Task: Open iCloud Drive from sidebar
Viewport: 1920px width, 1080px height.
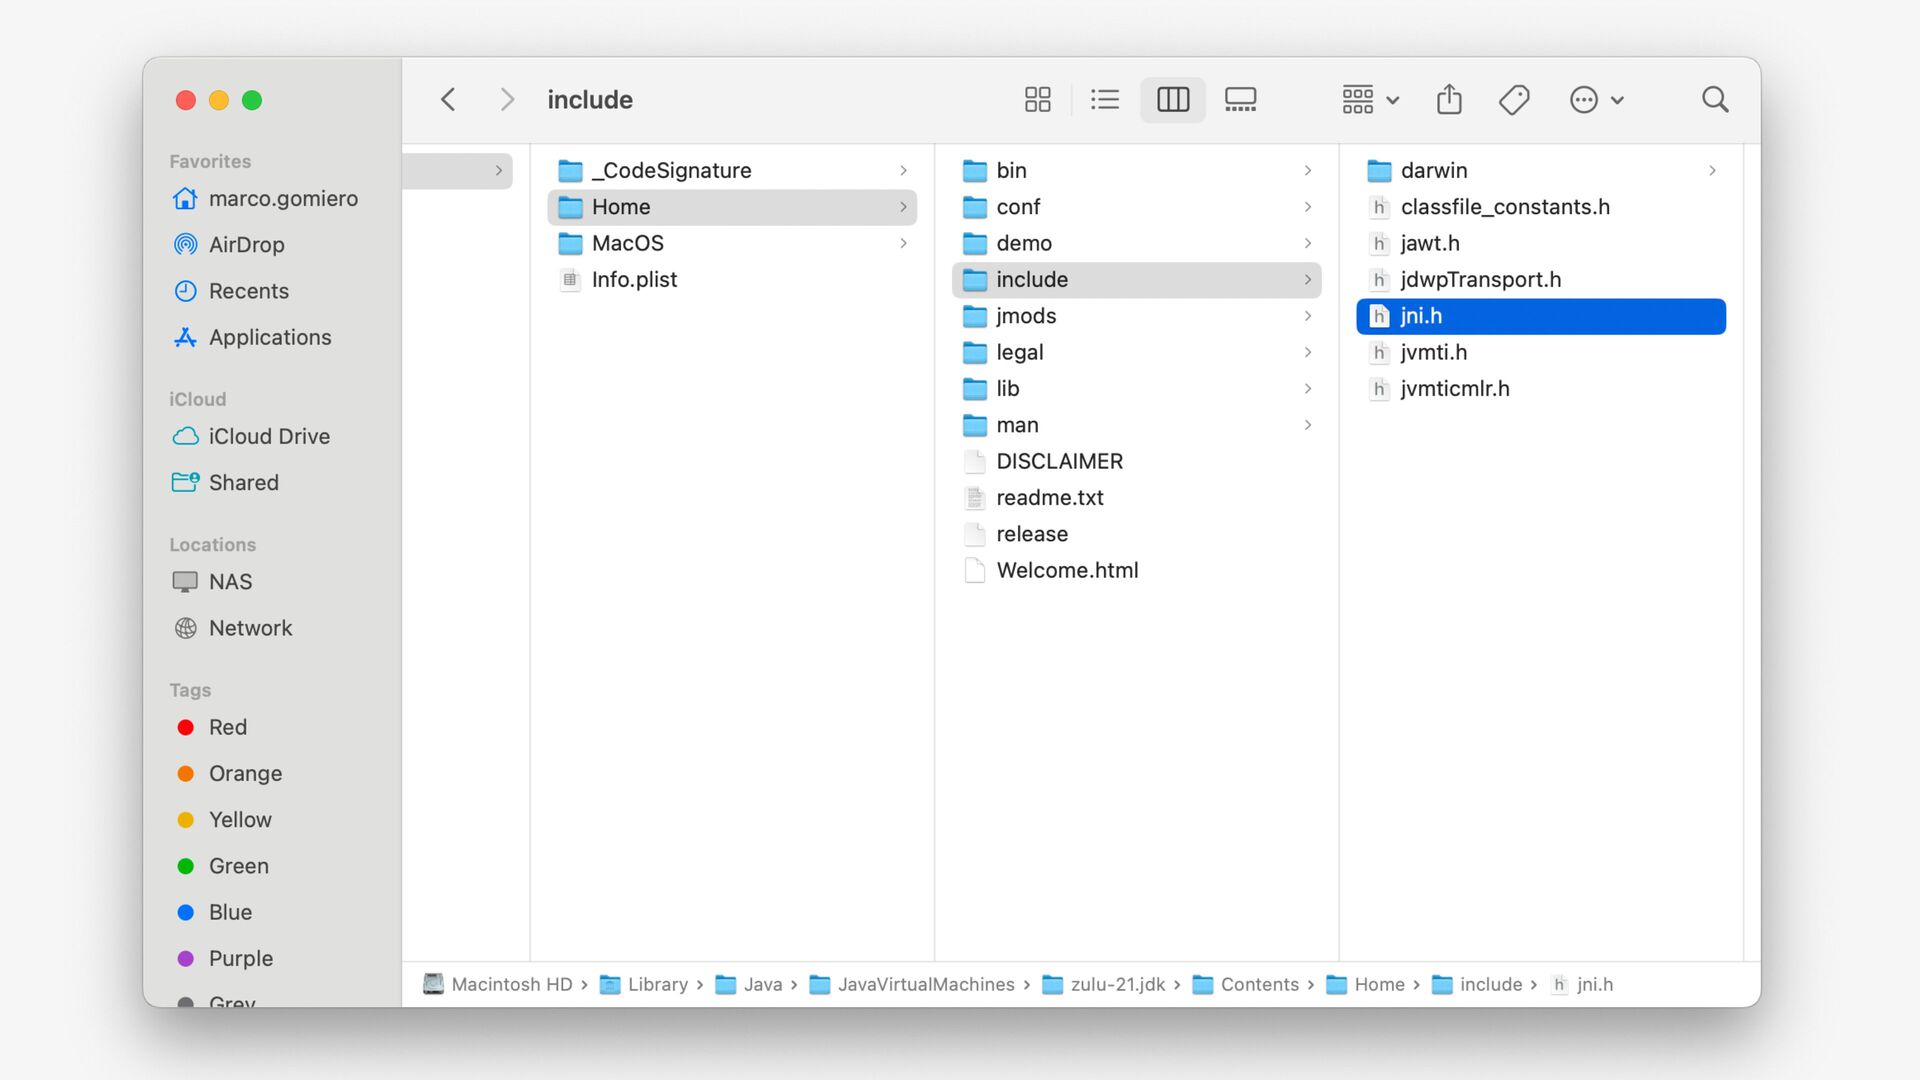Action: click(268, 436)
